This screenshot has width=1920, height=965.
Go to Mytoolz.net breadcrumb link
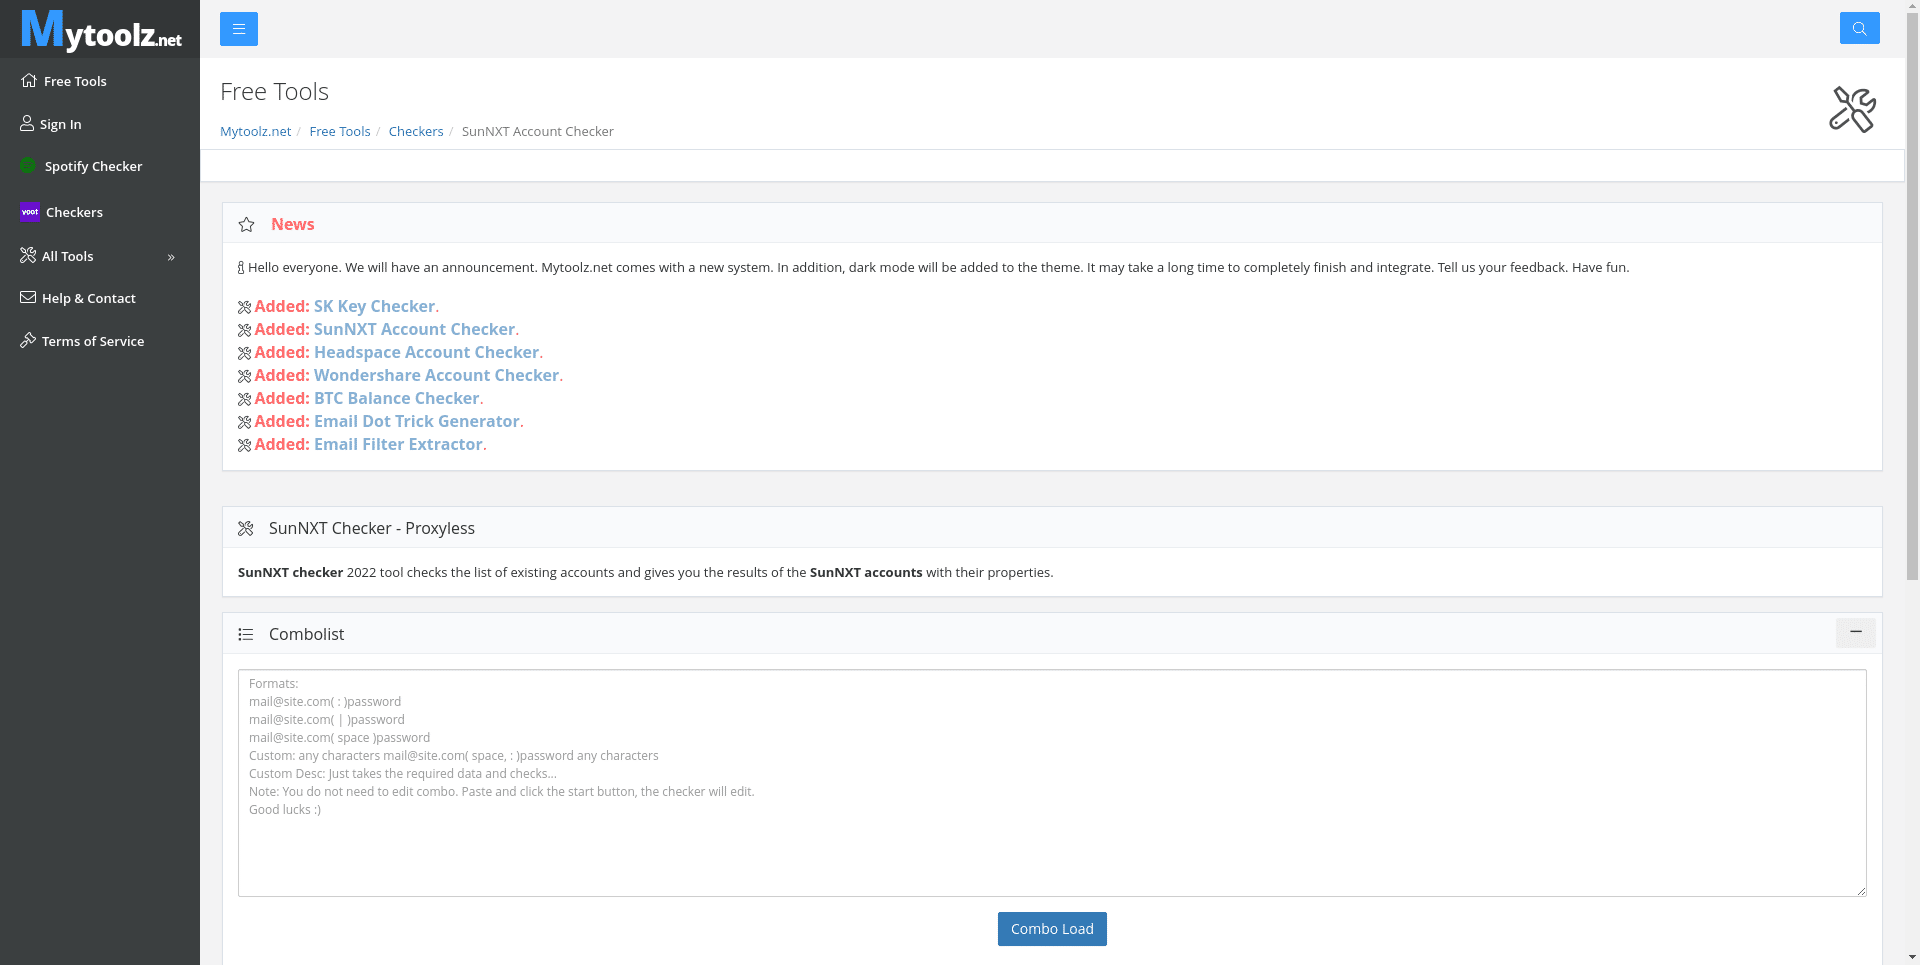pyautogui.click(x=255, y=131)
